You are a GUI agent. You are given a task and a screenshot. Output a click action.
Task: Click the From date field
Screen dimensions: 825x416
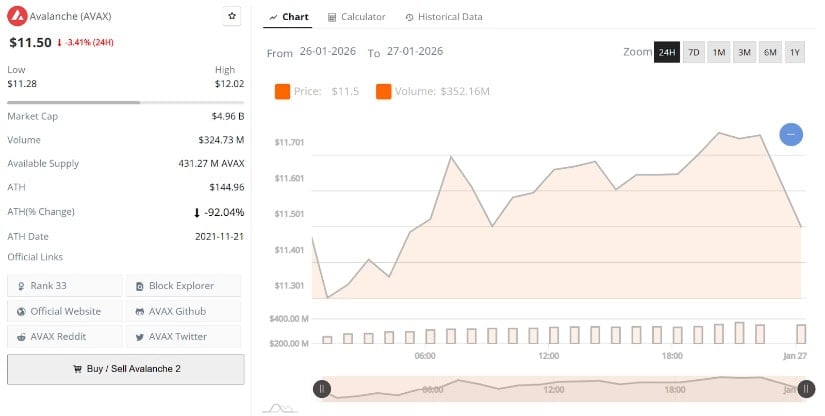pyautogui.click(x=328, y=52)
